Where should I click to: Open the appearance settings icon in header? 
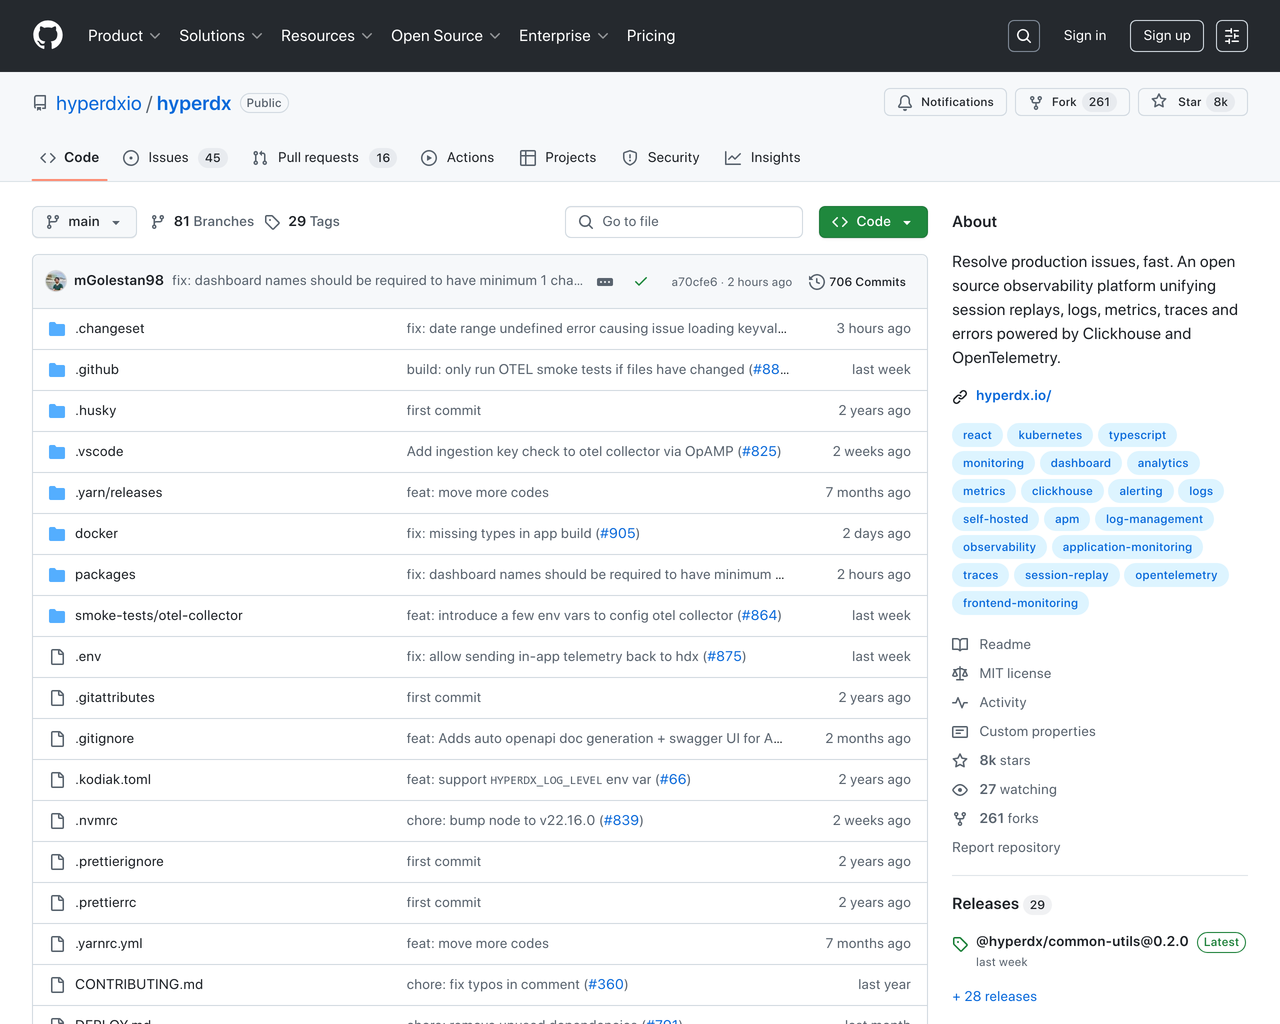click(x=1232, y=36)
